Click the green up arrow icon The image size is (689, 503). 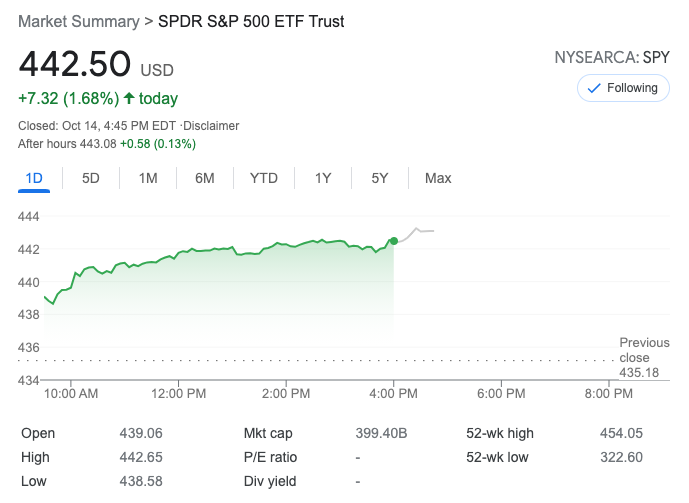point(129,99)
